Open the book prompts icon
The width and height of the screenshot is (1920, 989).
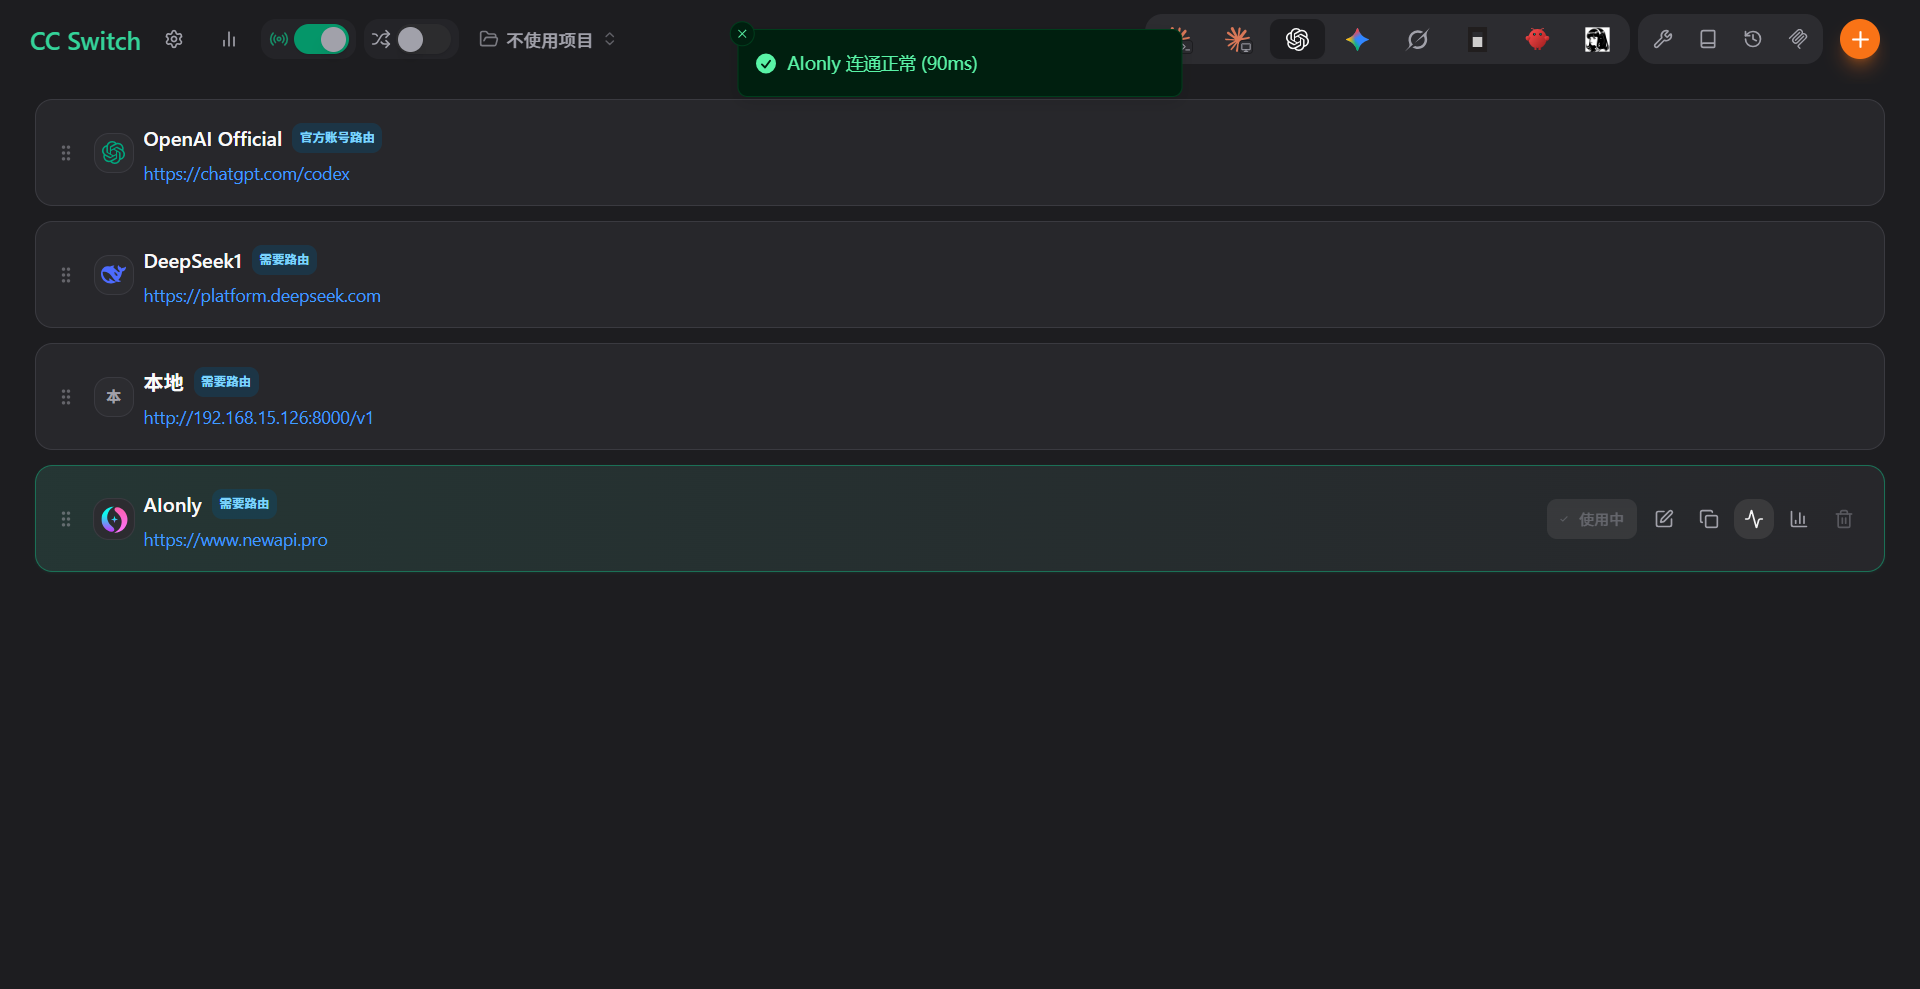[1708, 39]
